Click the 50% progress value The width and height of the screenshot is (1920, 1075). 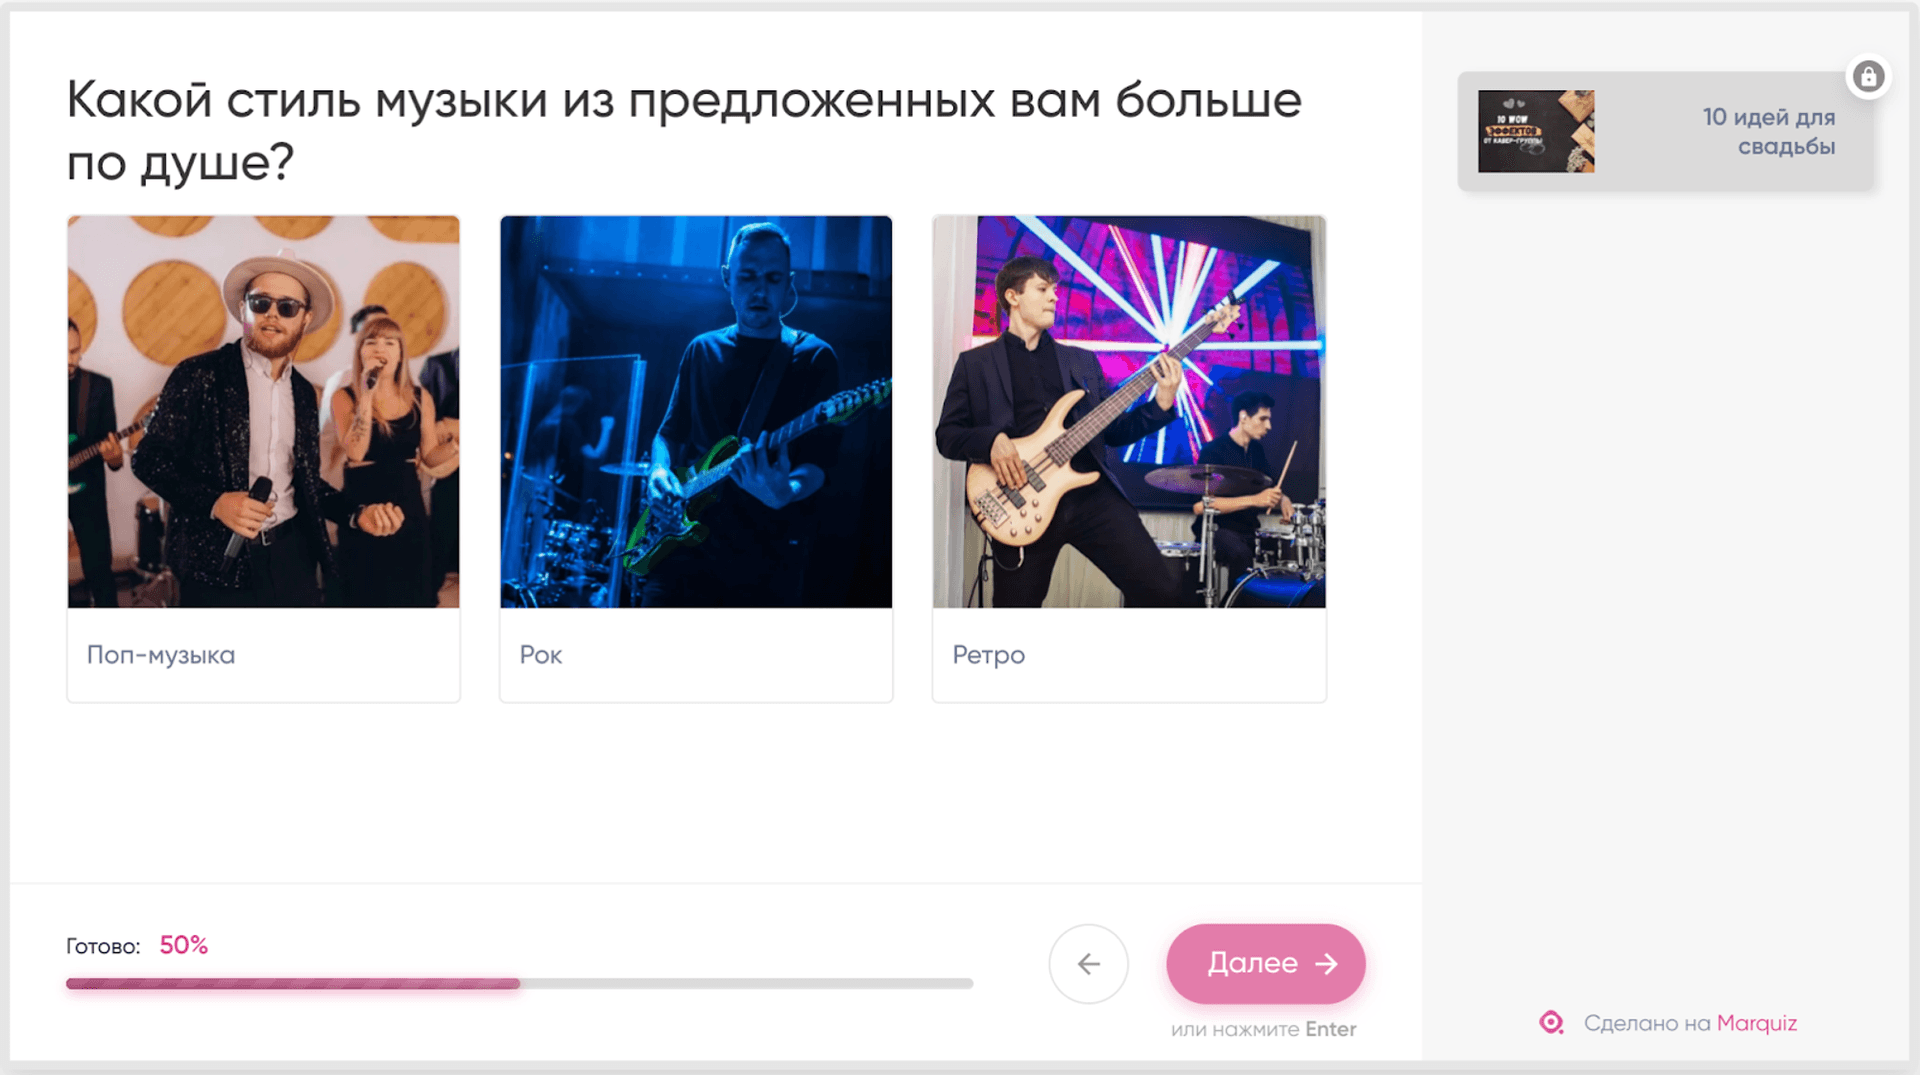click(x=184, y=945)
